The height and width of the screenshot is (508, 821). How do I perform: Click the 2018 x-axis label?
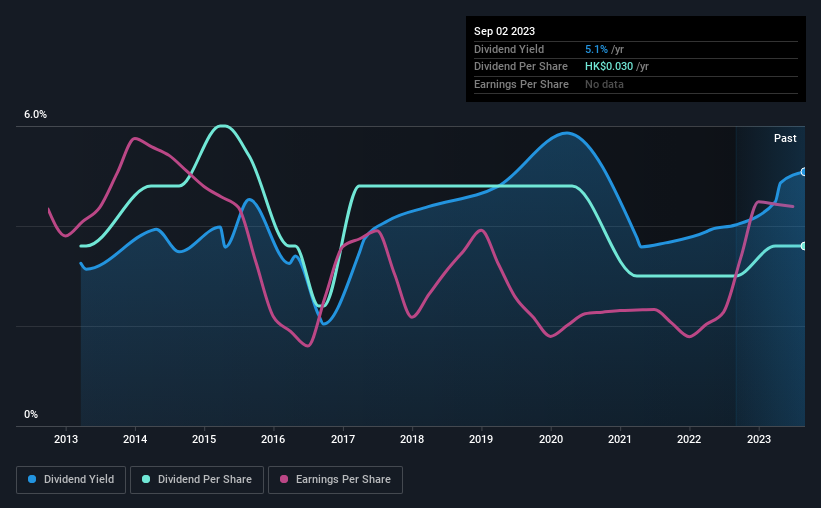[412, 439]
